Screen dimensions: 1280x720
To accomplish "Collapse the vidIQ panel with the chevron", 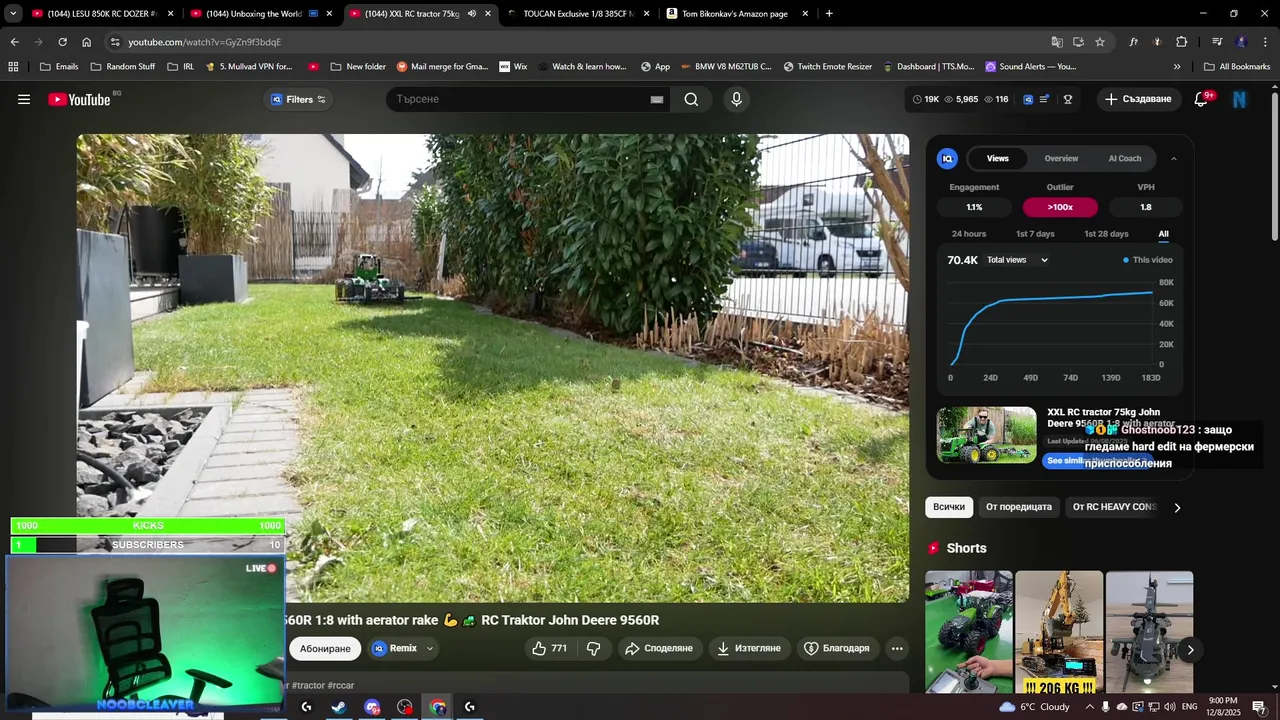I will click(x=1174, y=158).
